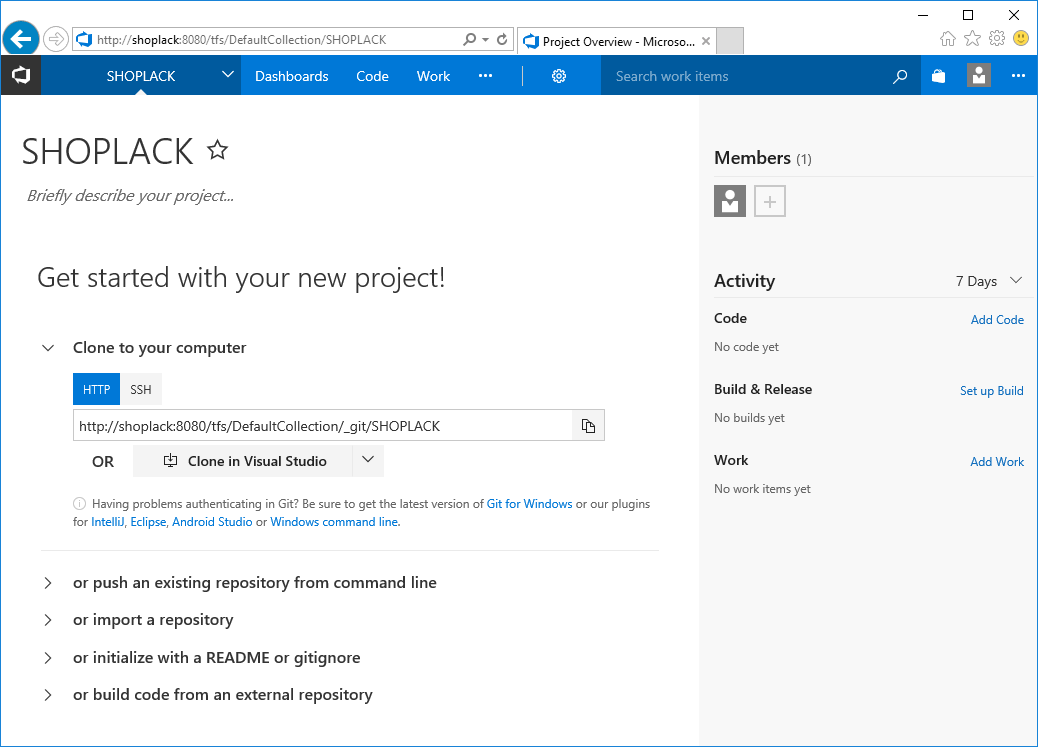
Task: Follow the Git for Windows link
Action: pos(530,504)
